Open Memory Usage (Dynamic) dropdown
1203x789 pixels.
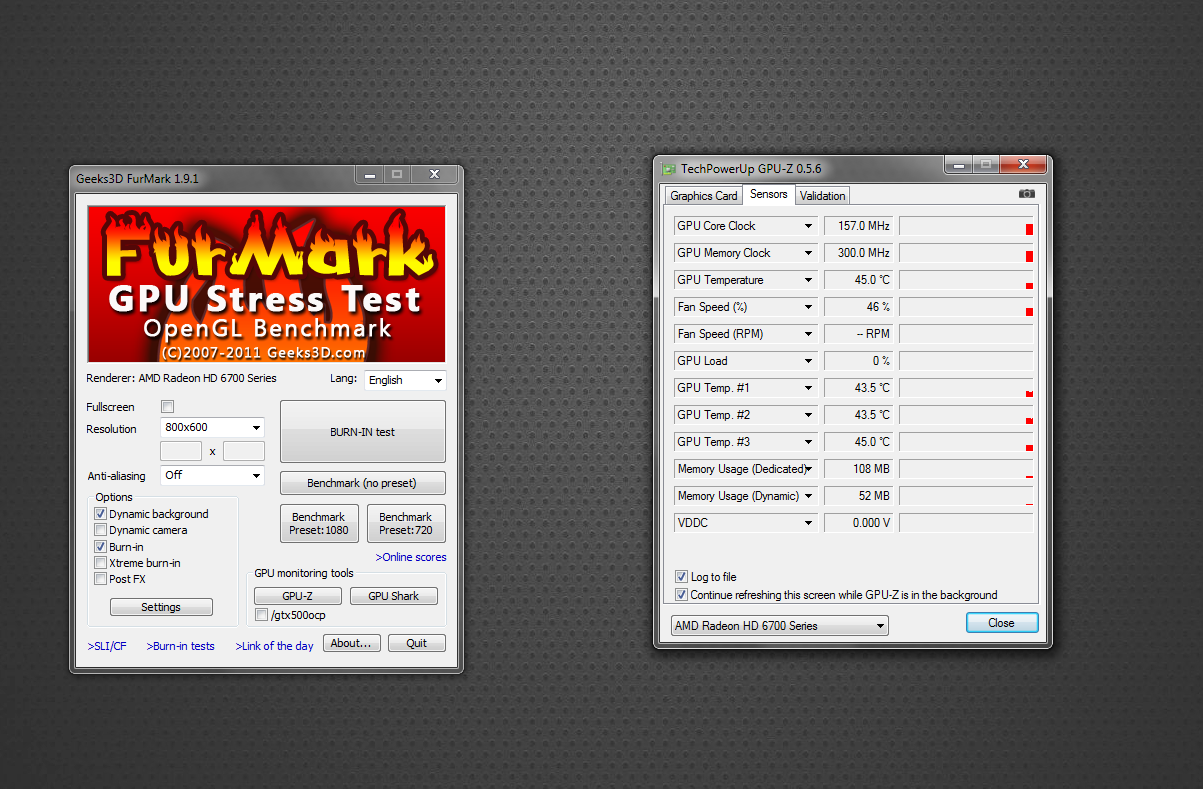pyautogui.click(x=808, y=496)
